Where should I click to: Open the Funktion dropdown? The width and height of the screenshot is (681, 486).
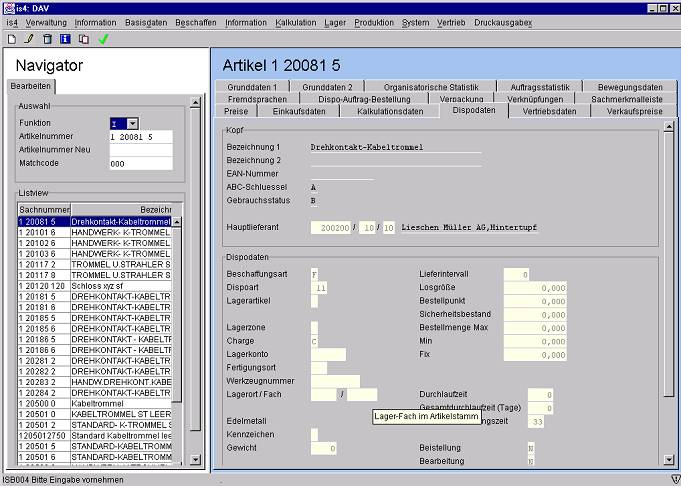132,123
